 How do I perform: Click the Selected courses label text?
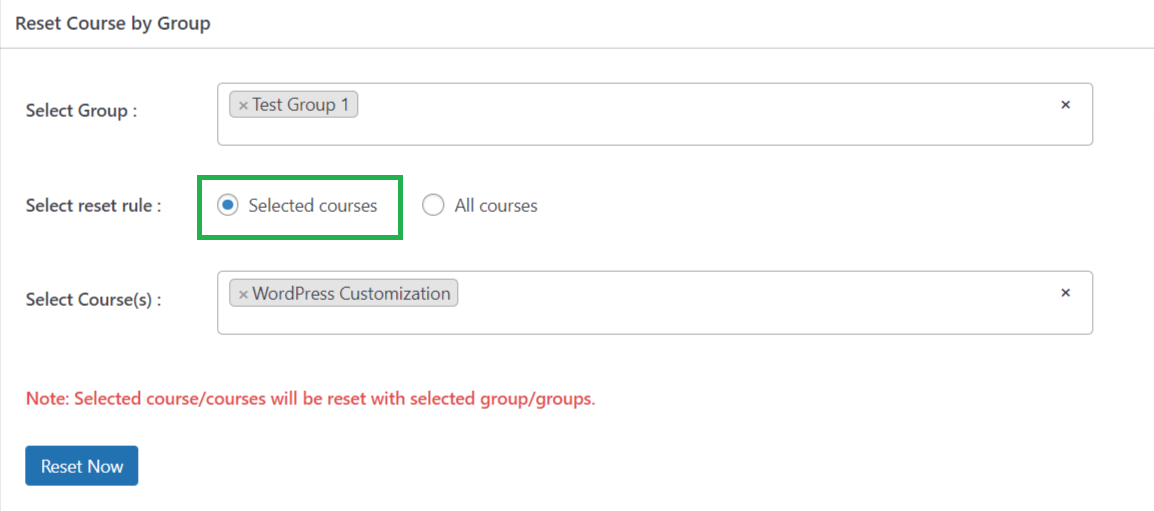click(x=313, y=206)
